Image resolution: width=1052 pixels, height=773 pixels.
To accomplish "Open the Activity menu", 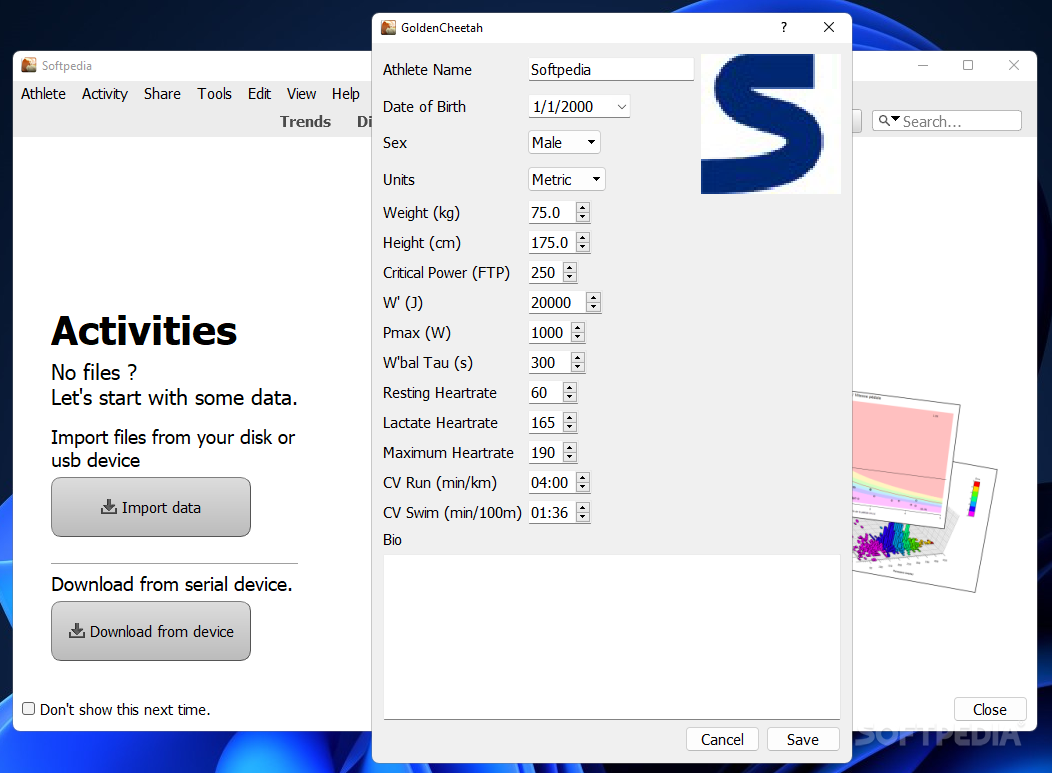I will [105, 94].
